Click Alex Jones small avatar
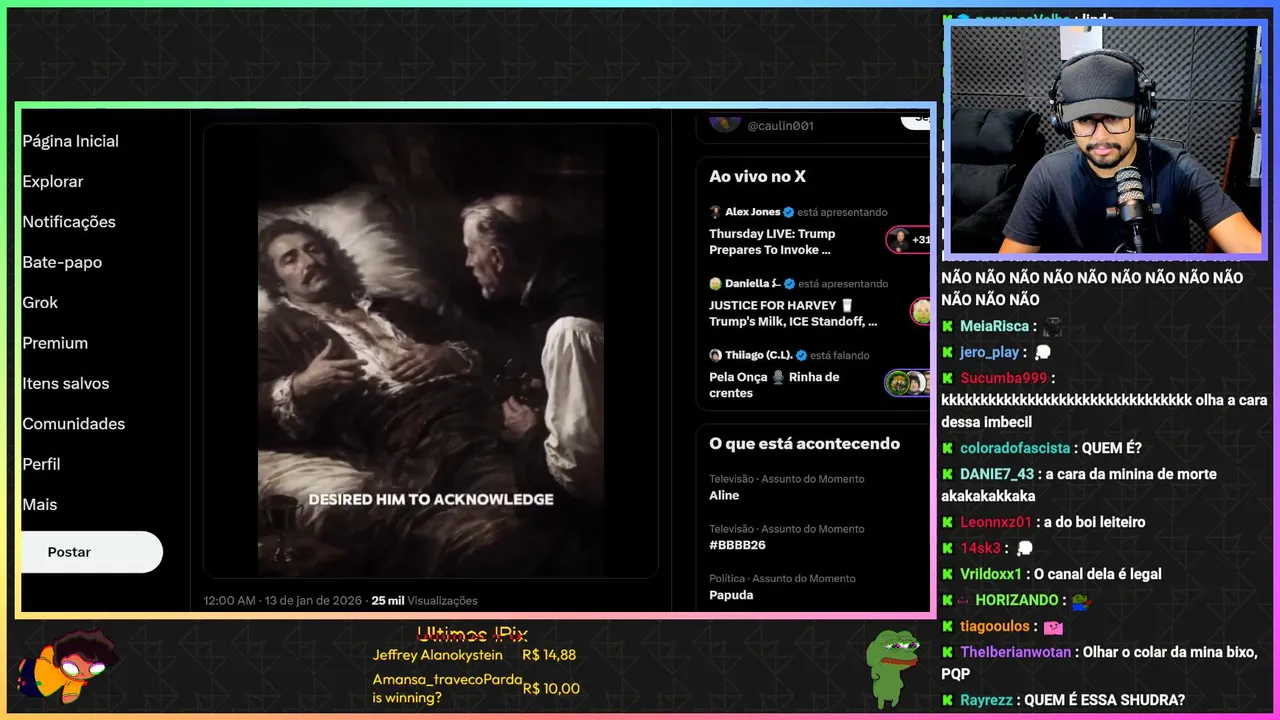Viewport: 1280px width, 720px height. (715, 212)
